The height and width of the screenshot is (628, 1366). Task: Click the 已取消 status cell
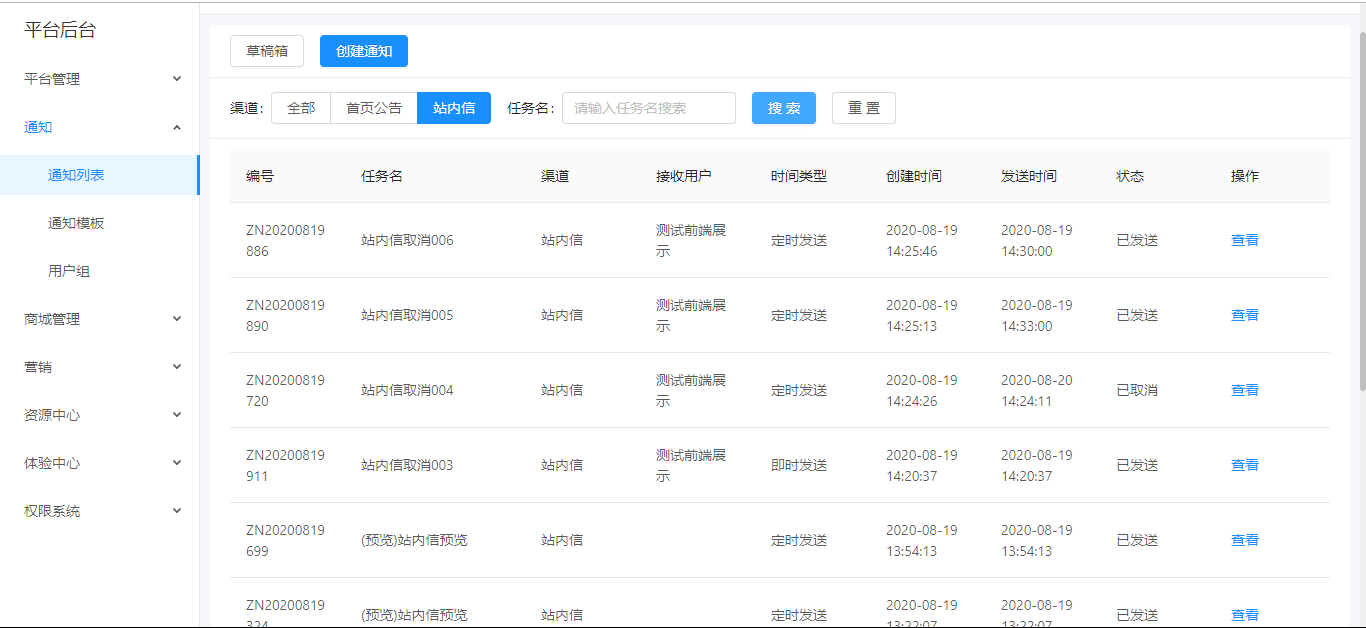1137,390
